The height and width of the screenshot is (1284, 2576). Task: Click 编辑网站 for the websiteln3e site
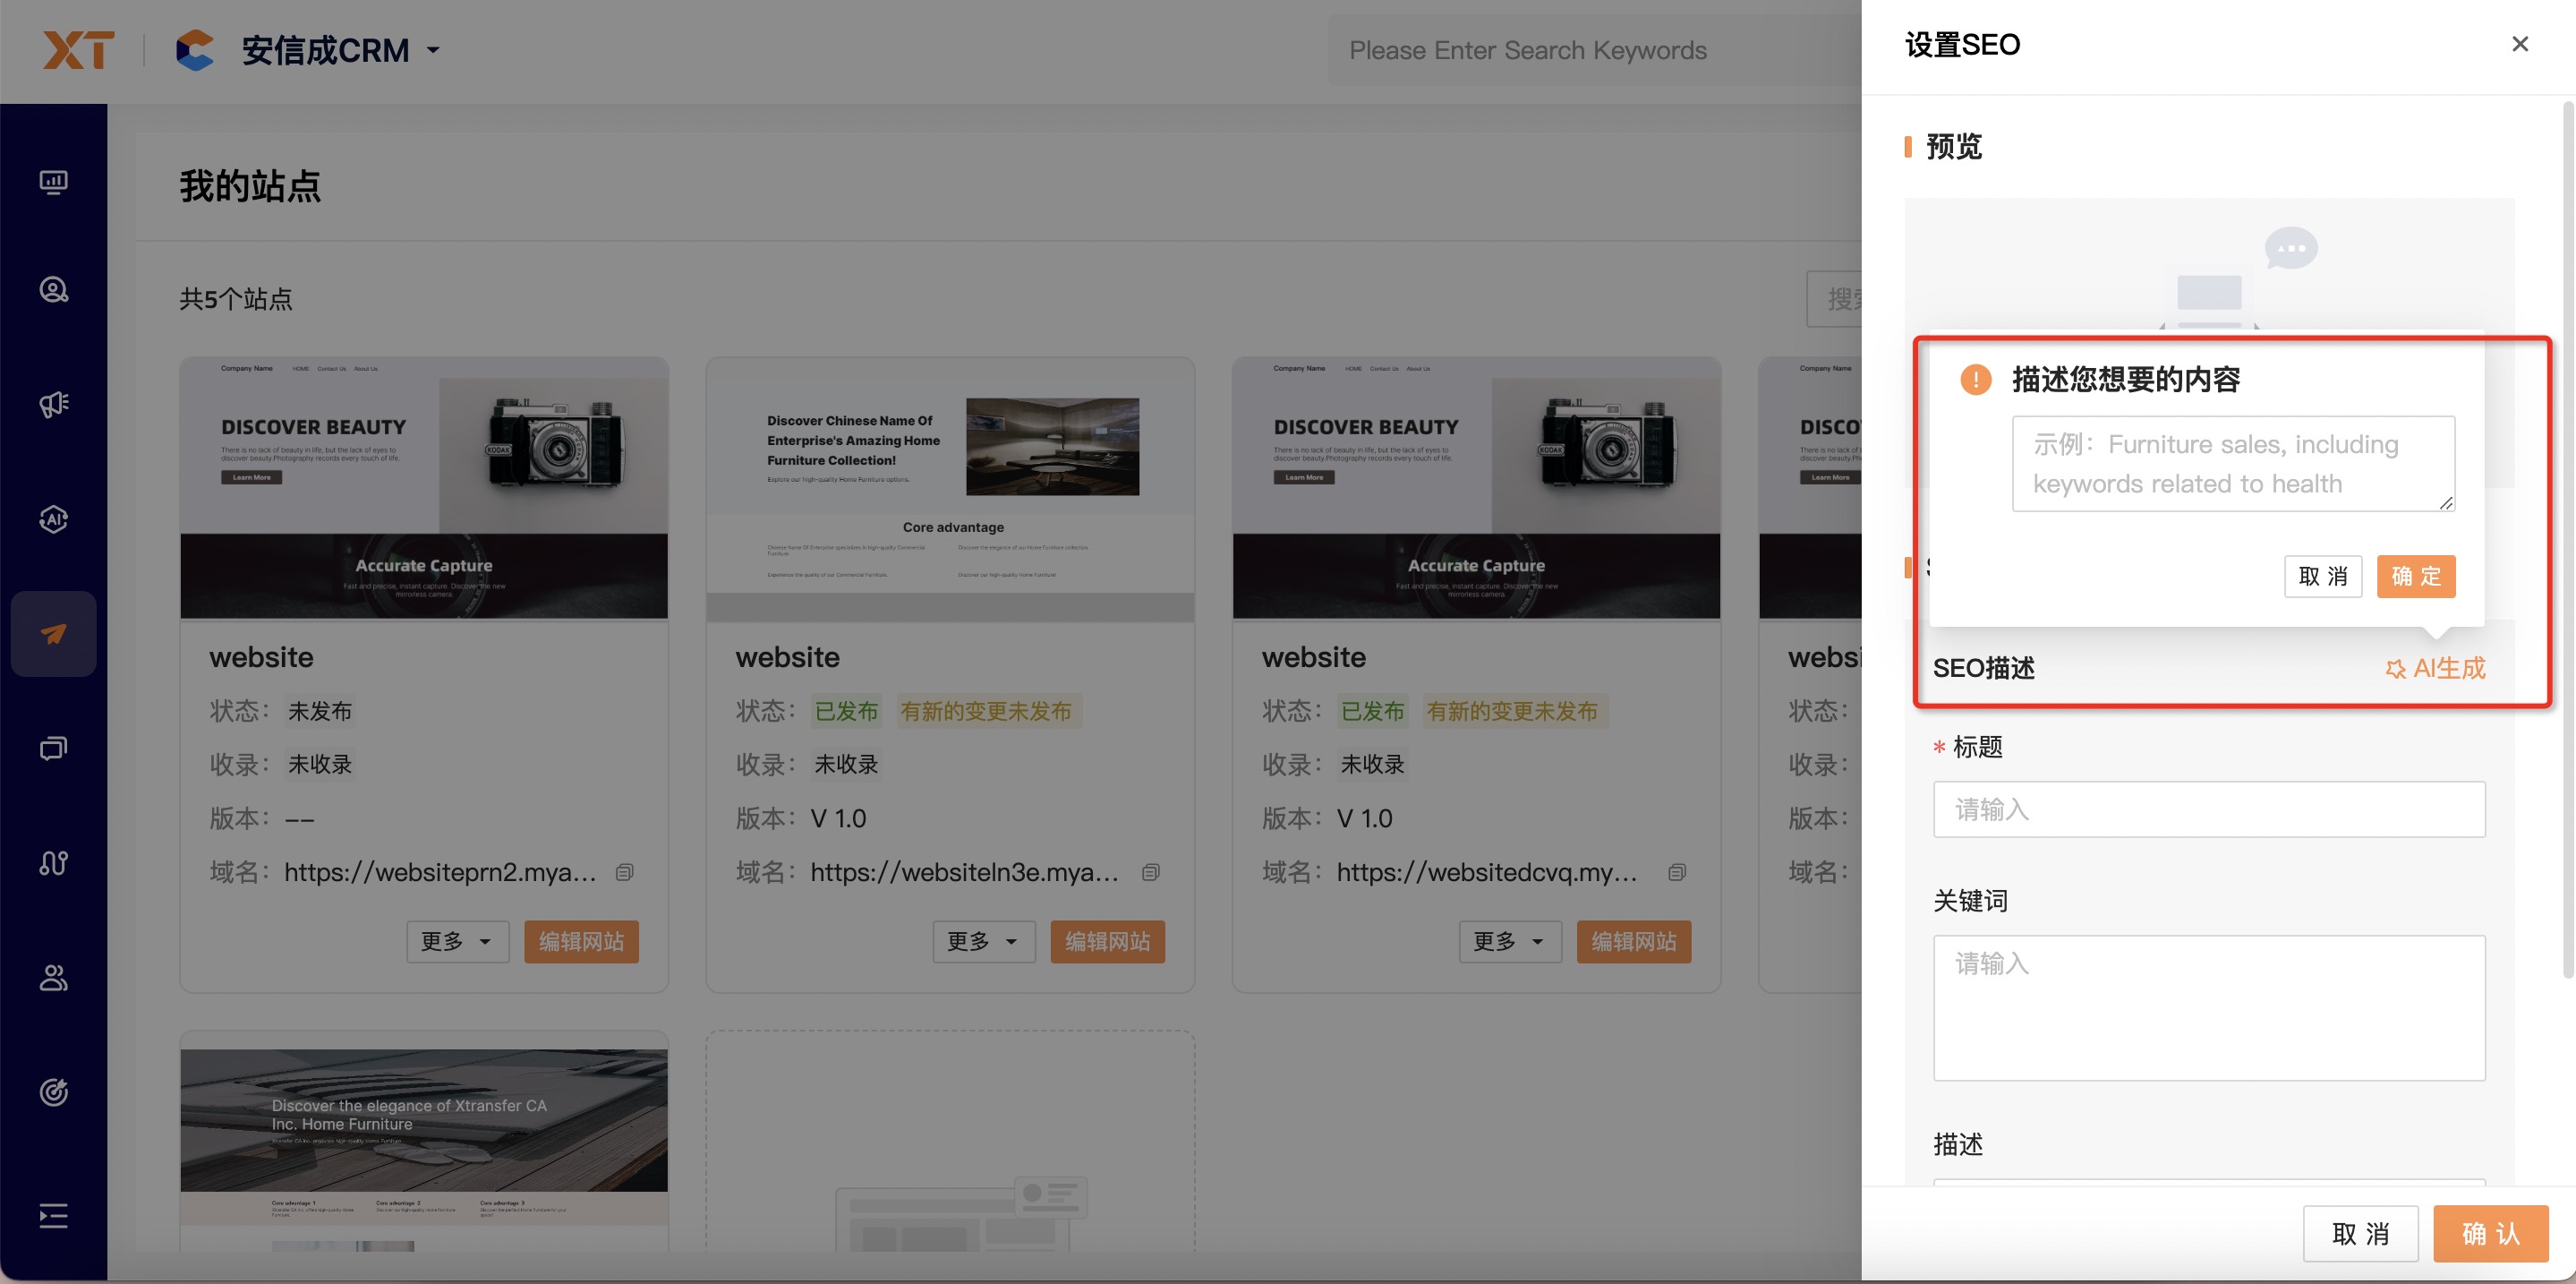(1107, 941)
